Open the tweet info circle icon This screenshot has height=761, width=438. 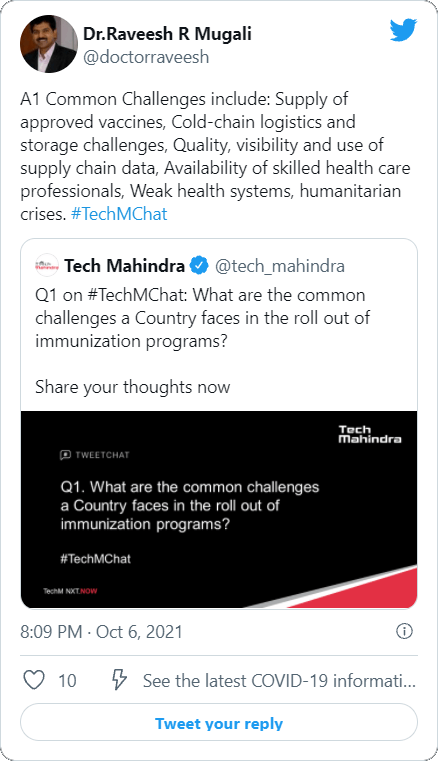(x=404, y=631)
